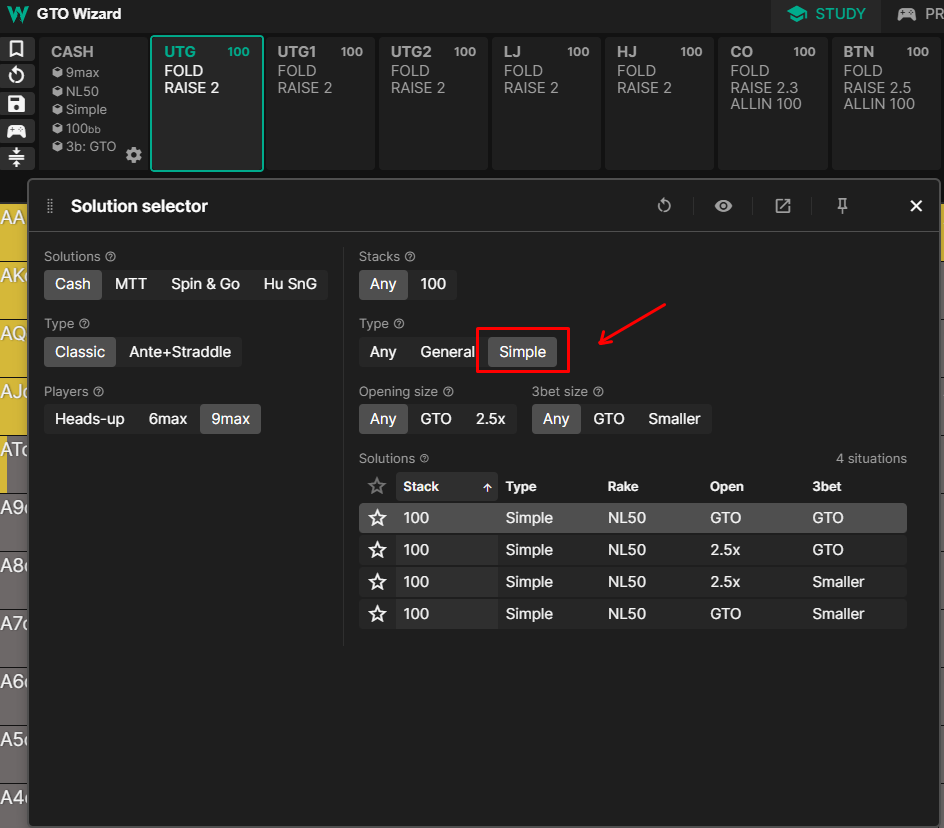Screen dimensions: 944x828
Task: Click the AA hand cell in range grid
Action: 13,232
